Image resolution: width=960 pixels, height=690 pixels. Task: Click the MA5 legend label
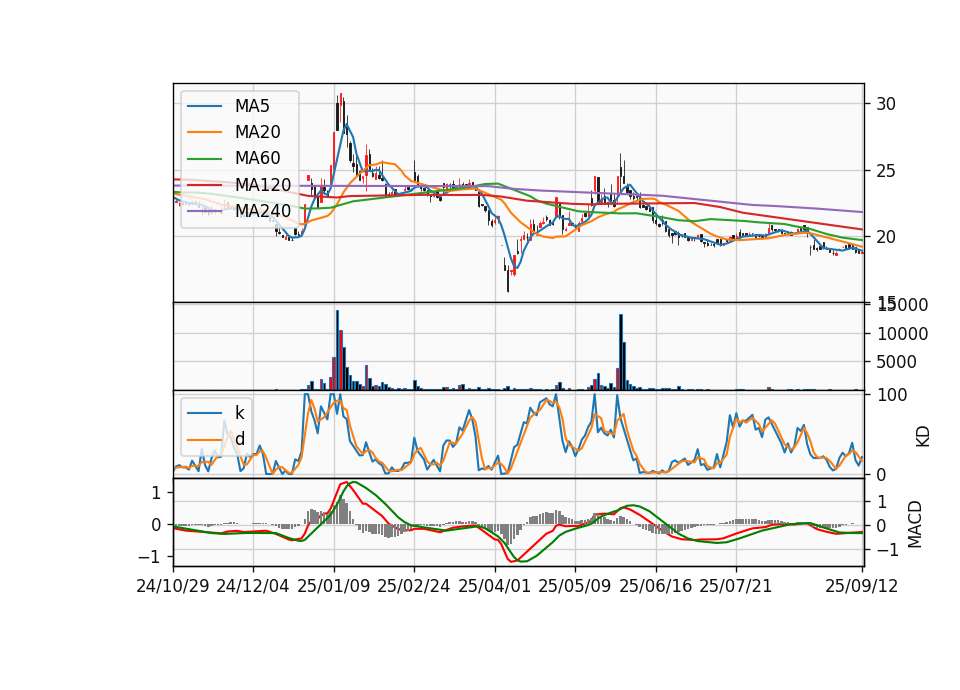pyautogui.click(x=252, y=106)
